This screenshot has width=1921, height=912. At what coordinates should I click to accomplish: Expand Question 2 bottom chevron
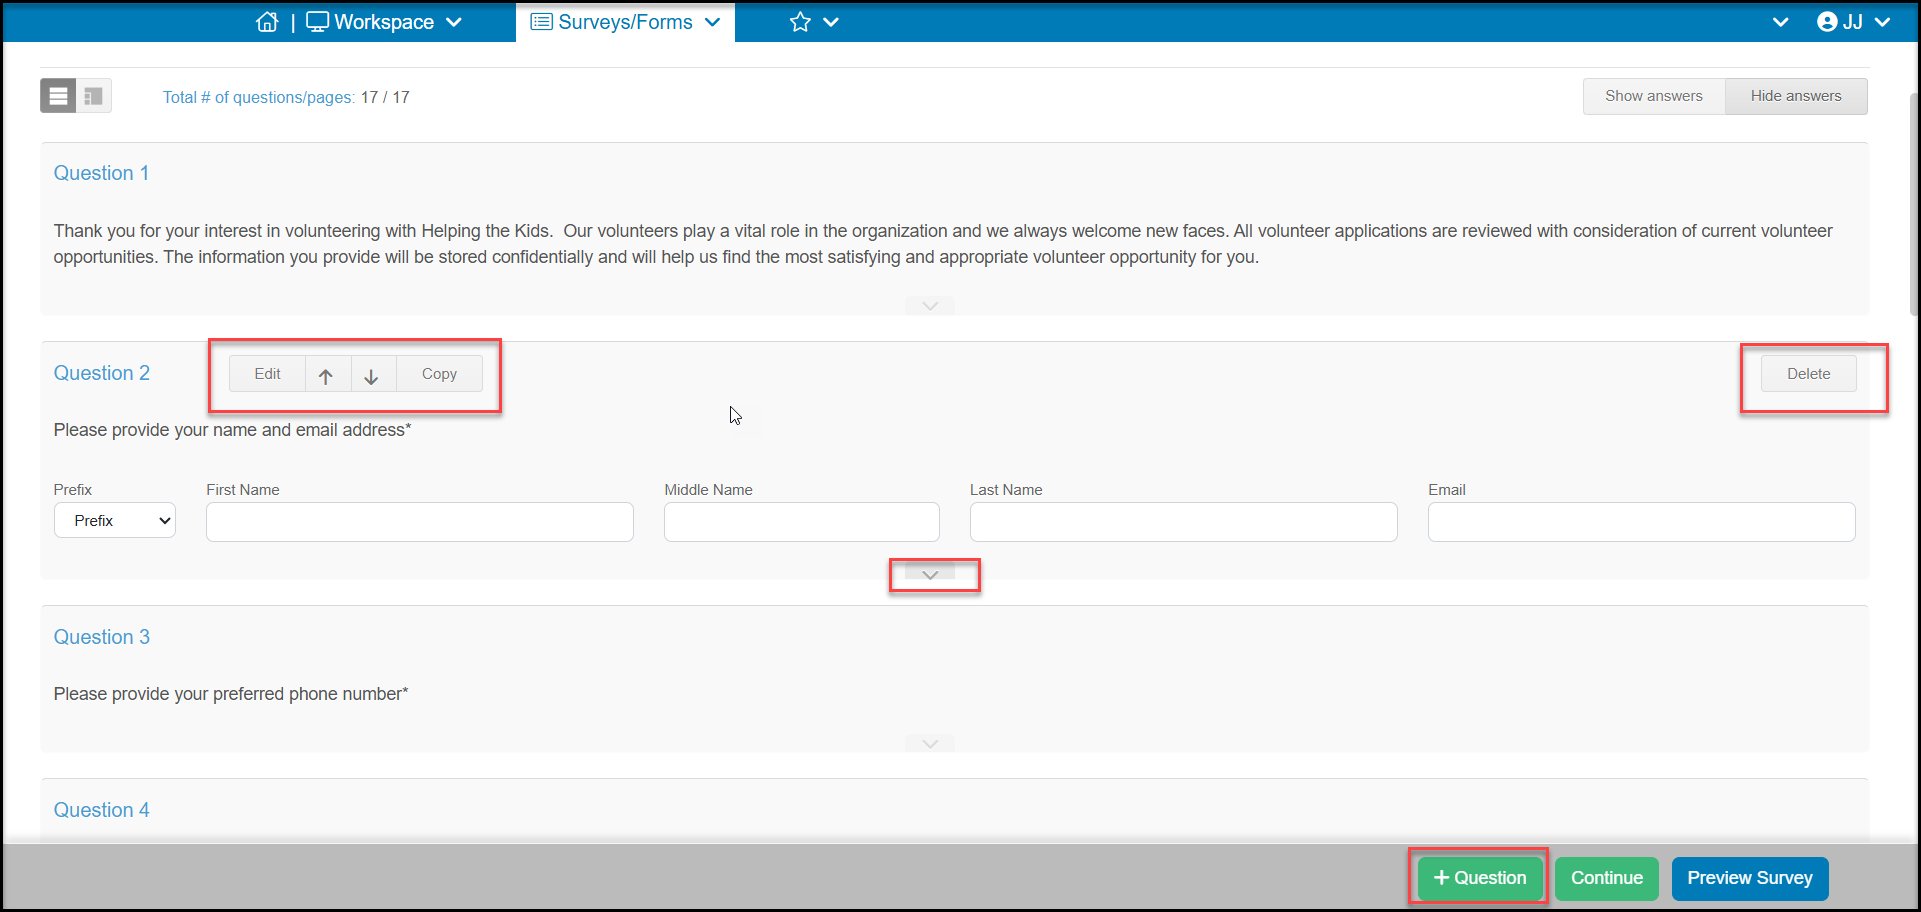coord(930,575)
